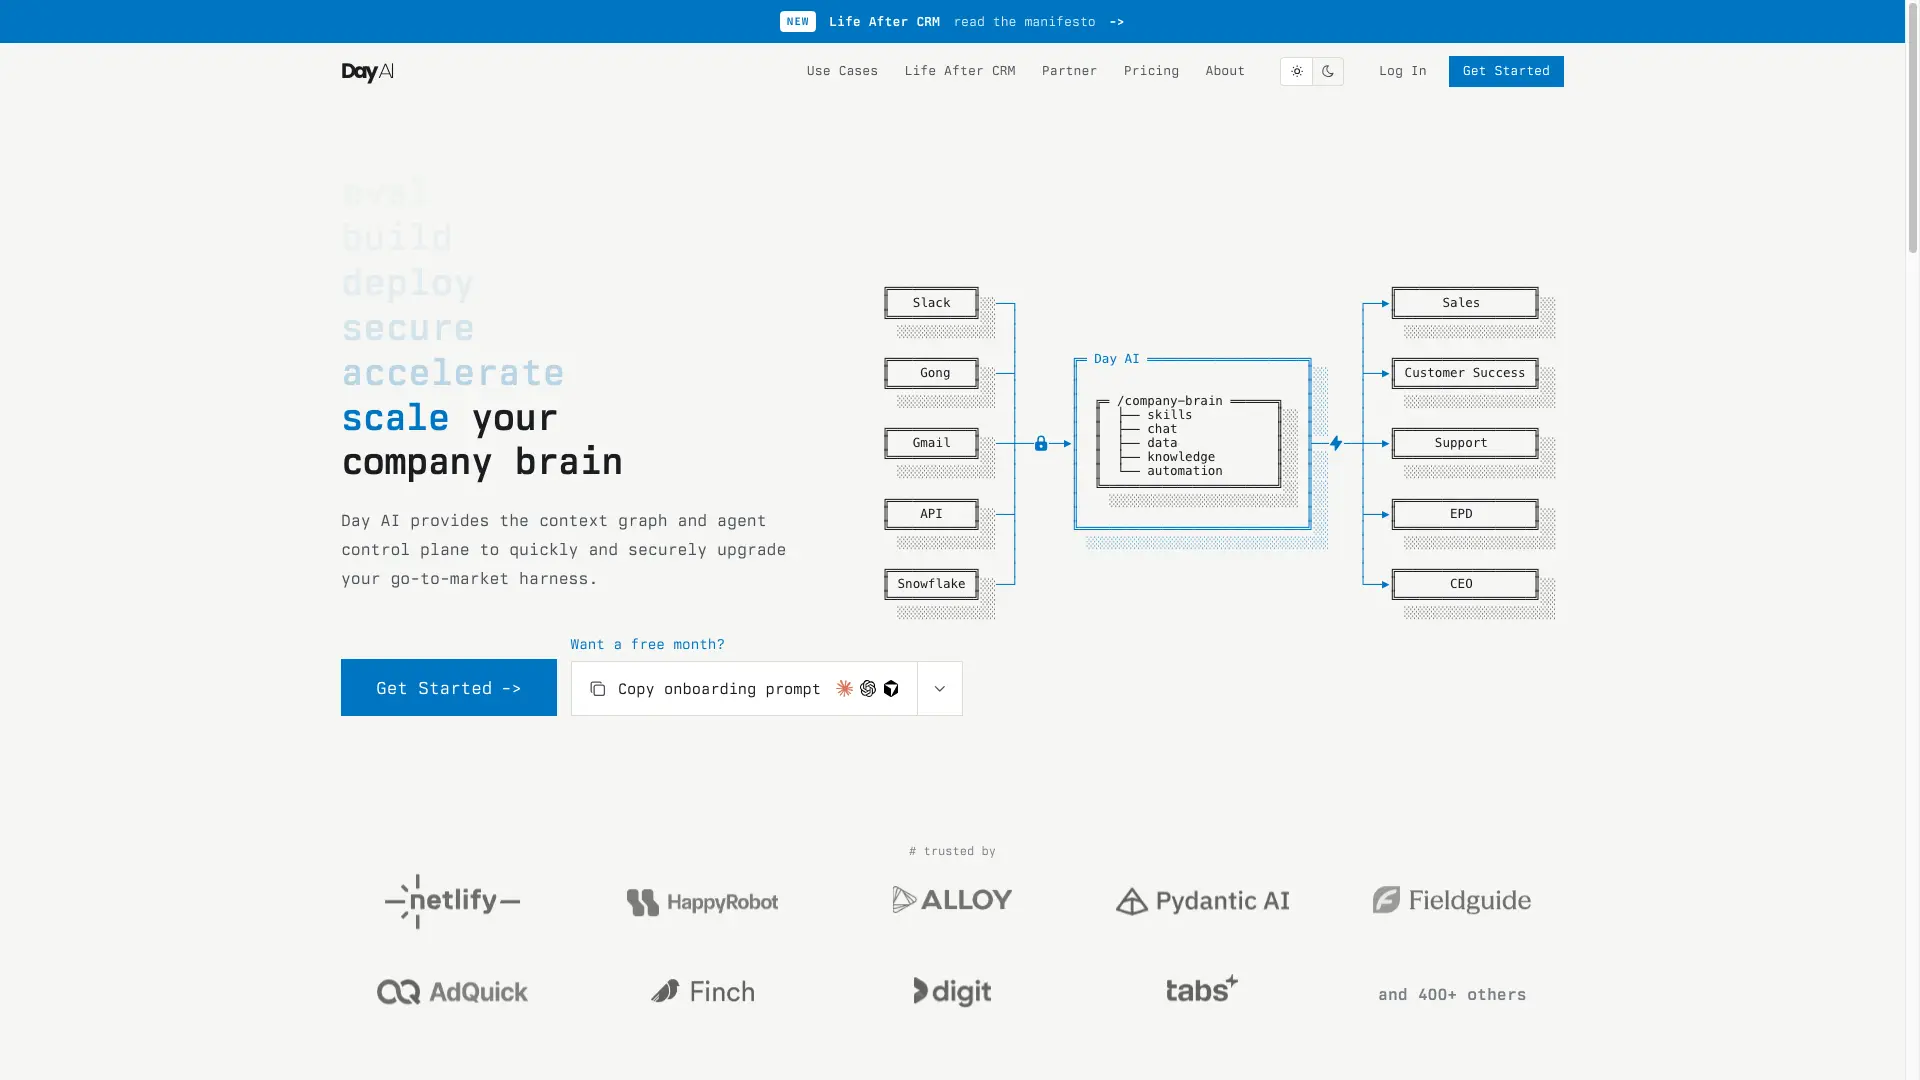Screen dimensions: 1920x1080
Task: Open the Use Cases menu
Action: (842, 71)
